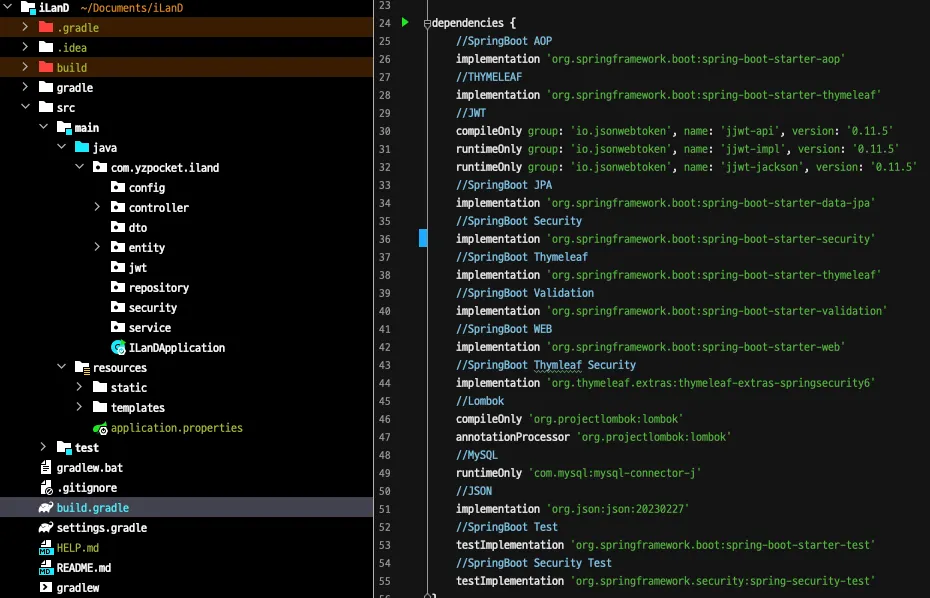Expand the templates folder

tap(79, 408)
